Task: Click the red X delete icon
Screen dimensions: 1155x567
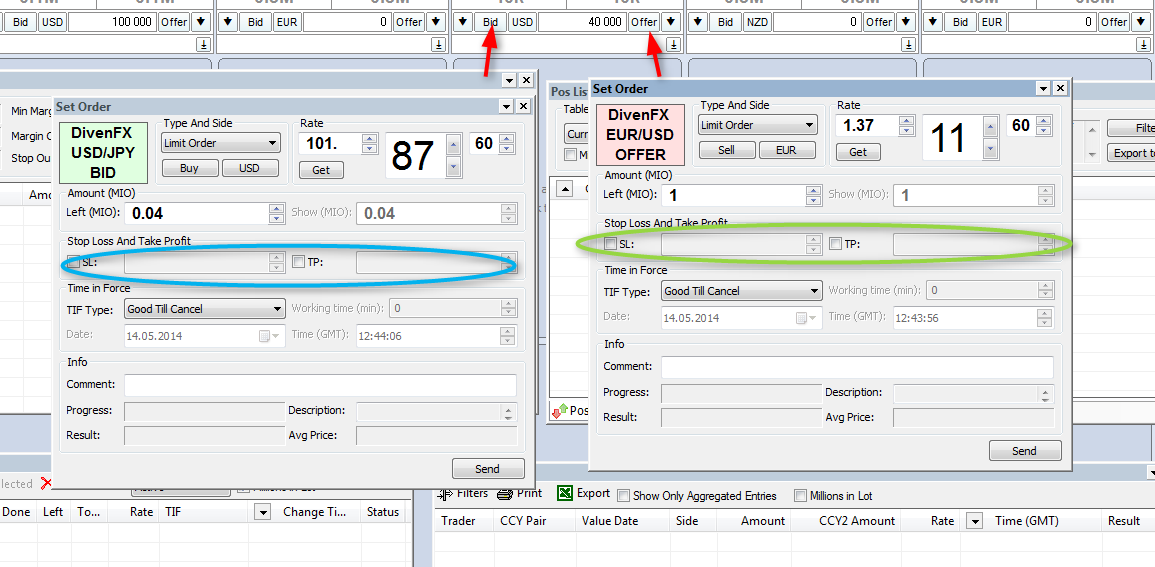Action: click(46, 483)
